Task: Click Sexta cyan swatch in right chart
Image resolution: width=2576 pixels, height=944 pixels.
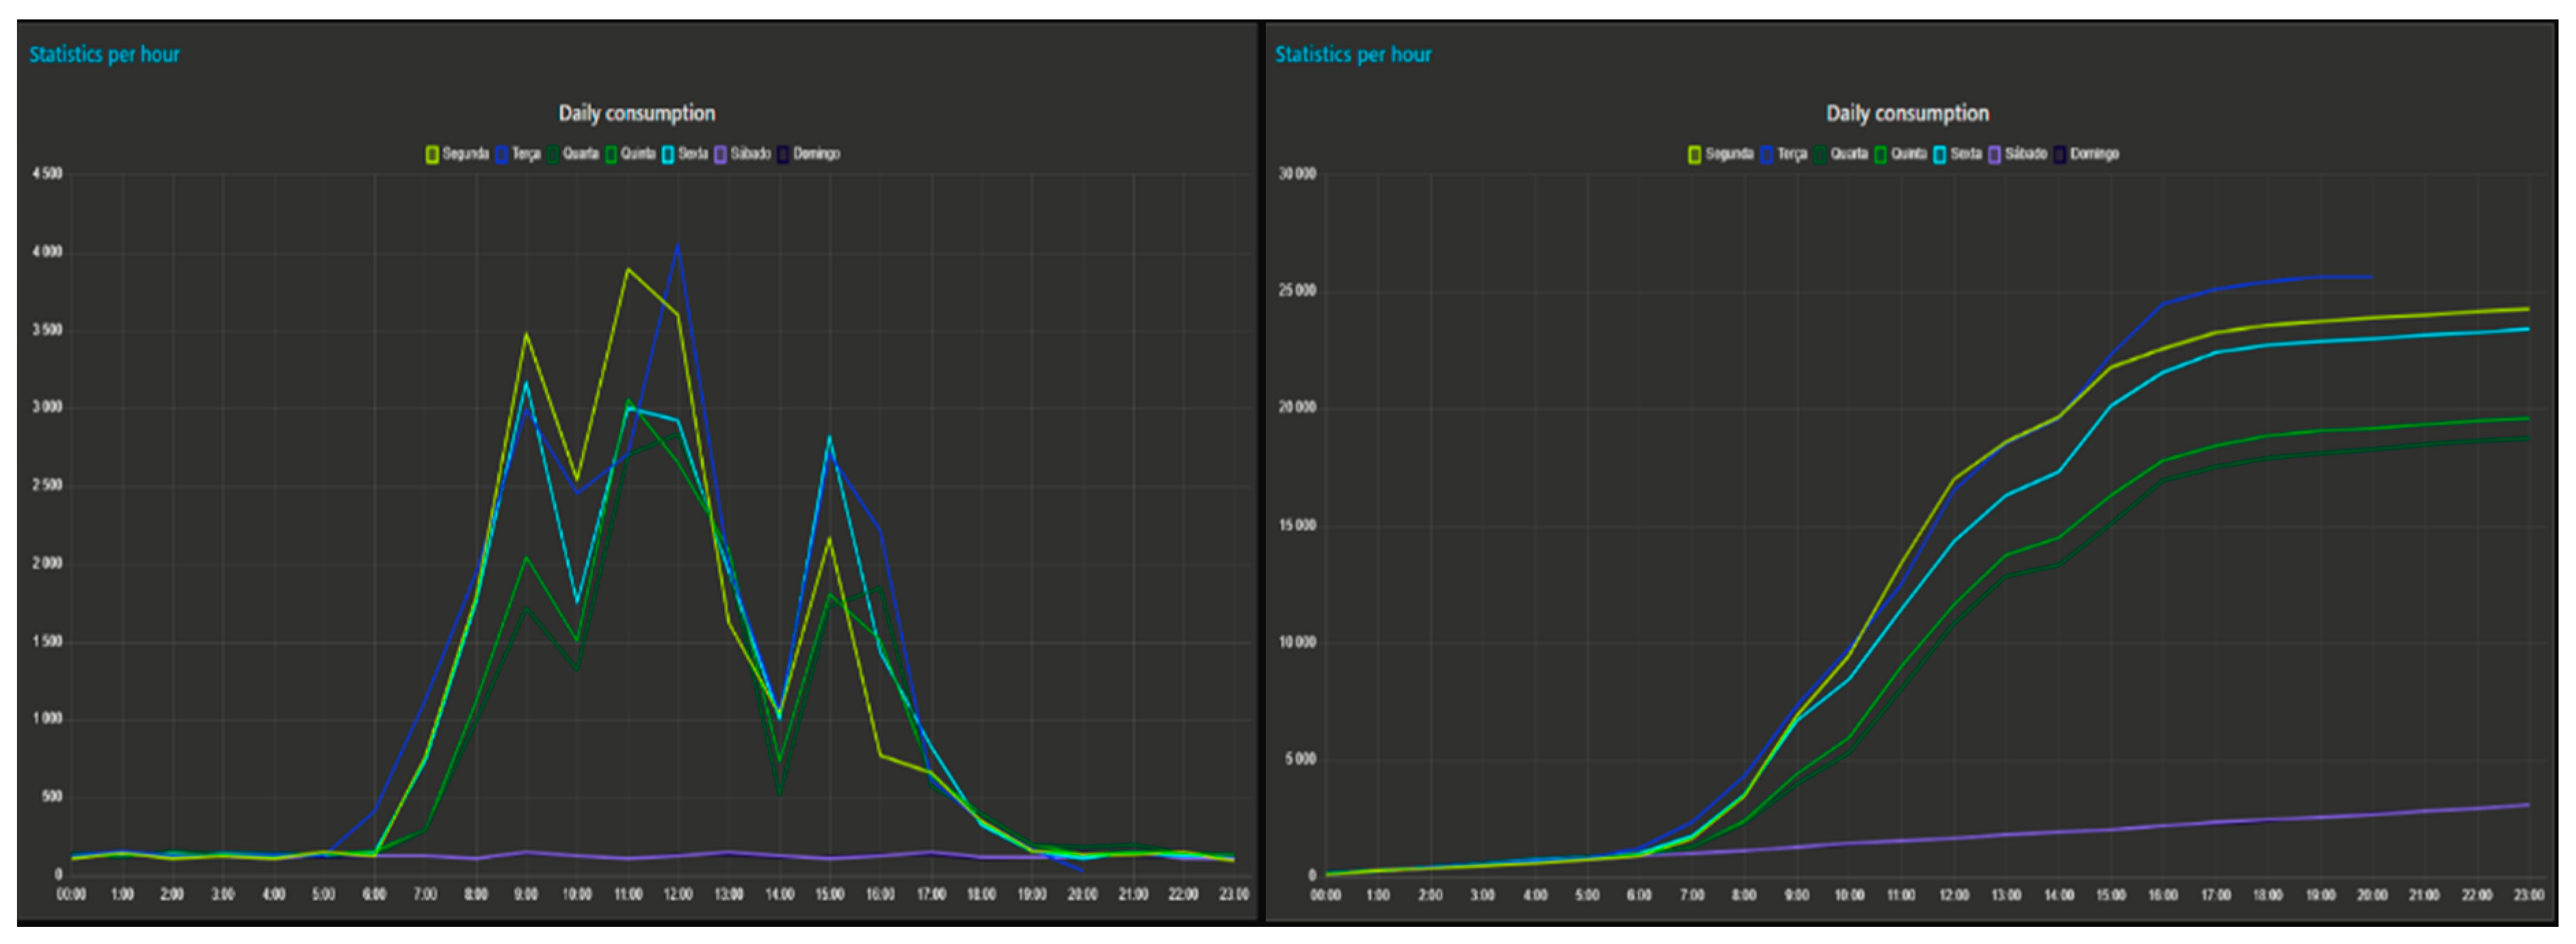Action: (1940, 154)
